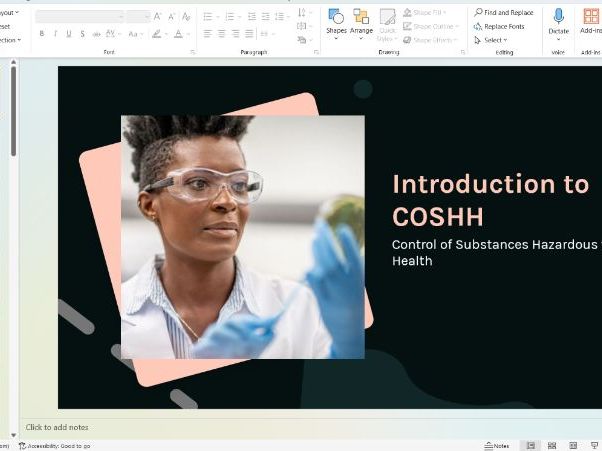Start slide show from status bar
The height and width of the screenshot is (451, 602).
click(x=594, y=446)
